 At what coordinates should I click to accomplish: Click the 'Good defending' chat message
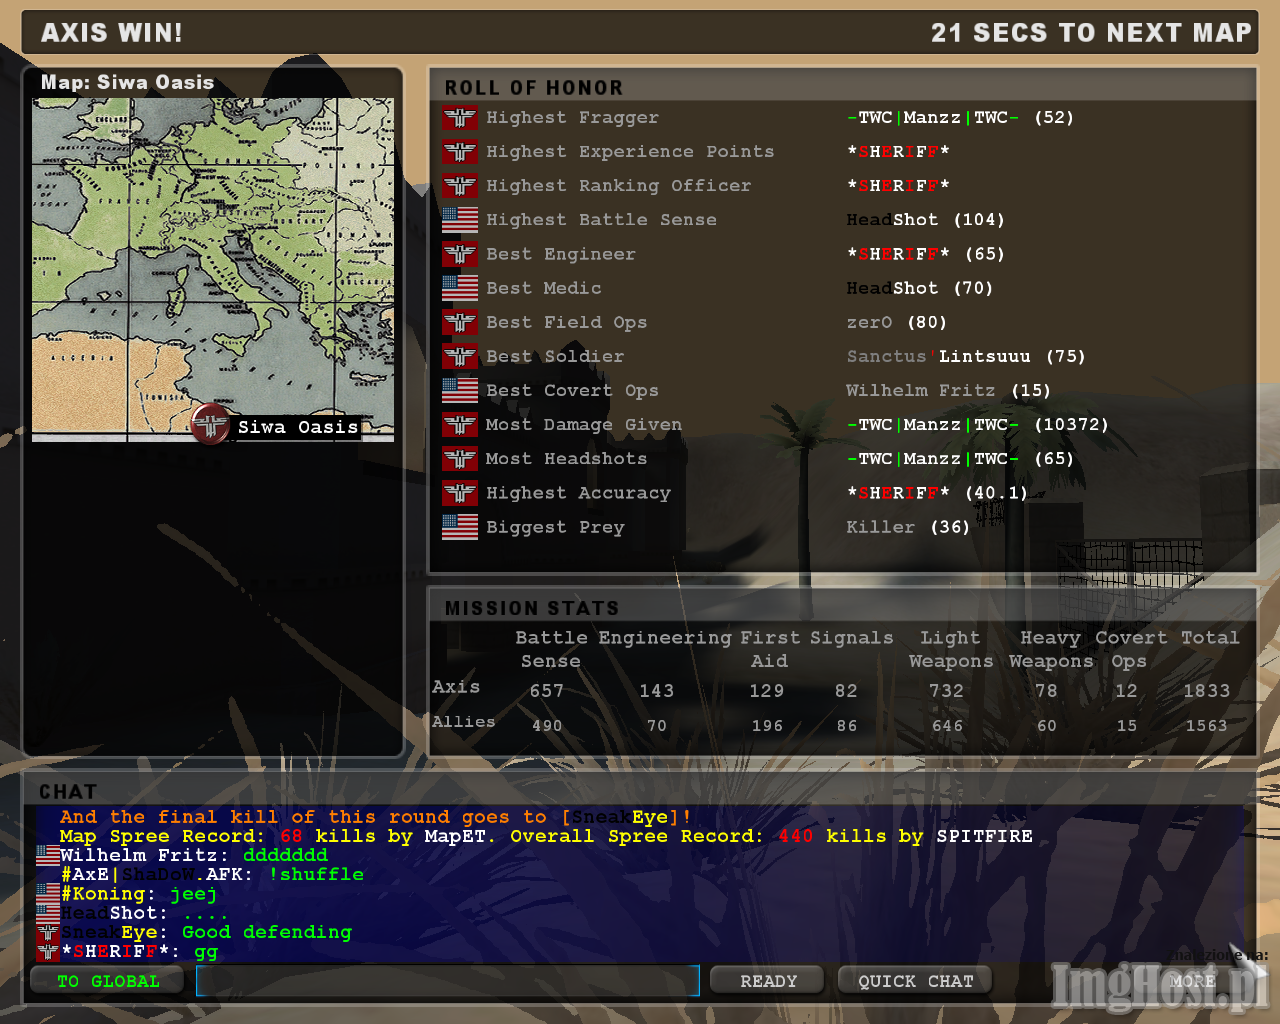click(267, 932)
